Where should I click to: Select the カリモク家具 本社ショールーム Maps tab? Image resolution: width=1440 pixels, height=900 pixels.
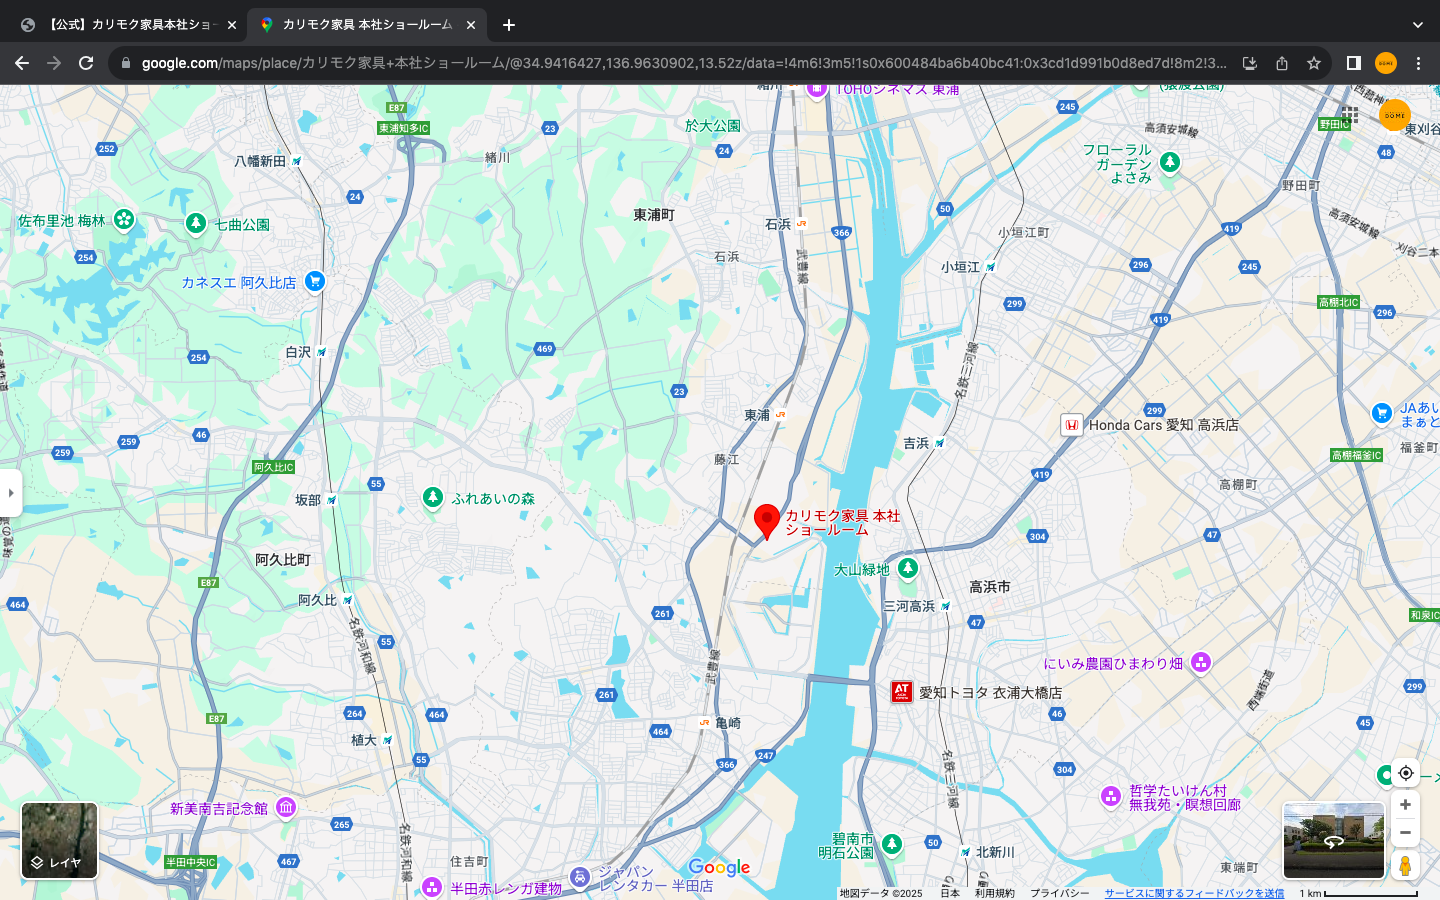point(366,25)
